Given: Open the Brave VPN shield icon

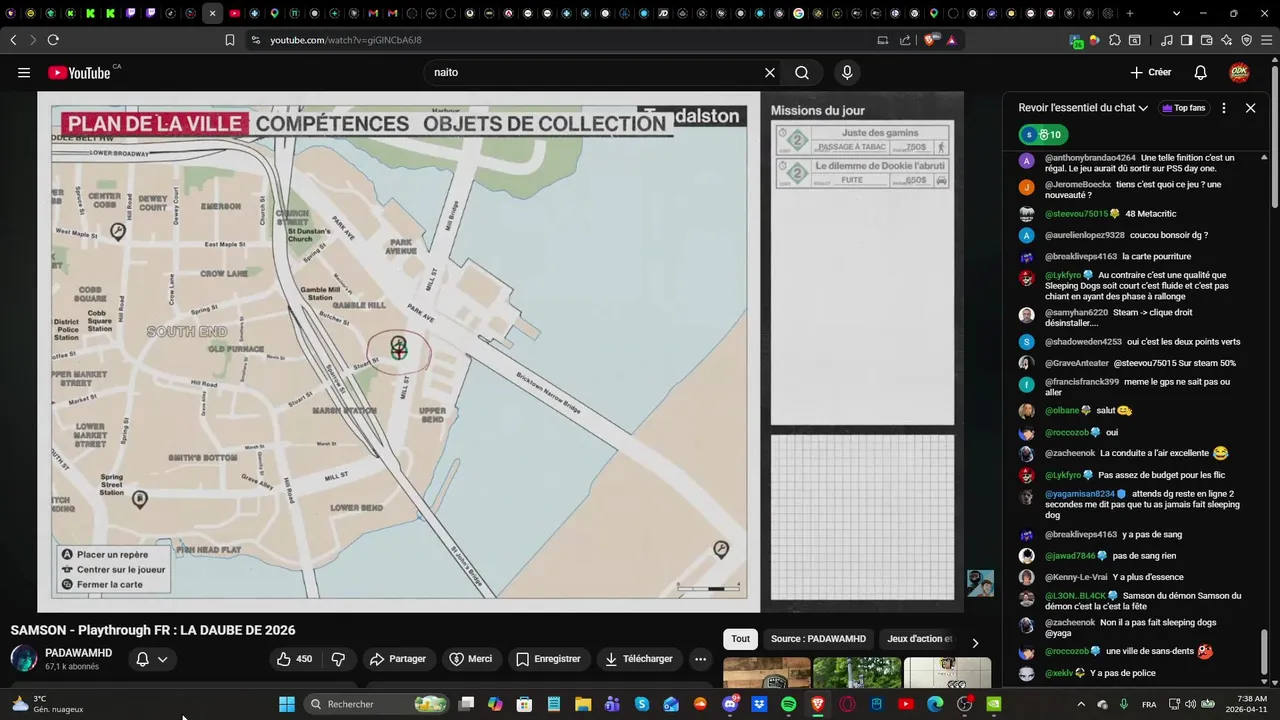Looking at the screenshot, I should (x=1246, y=40).
